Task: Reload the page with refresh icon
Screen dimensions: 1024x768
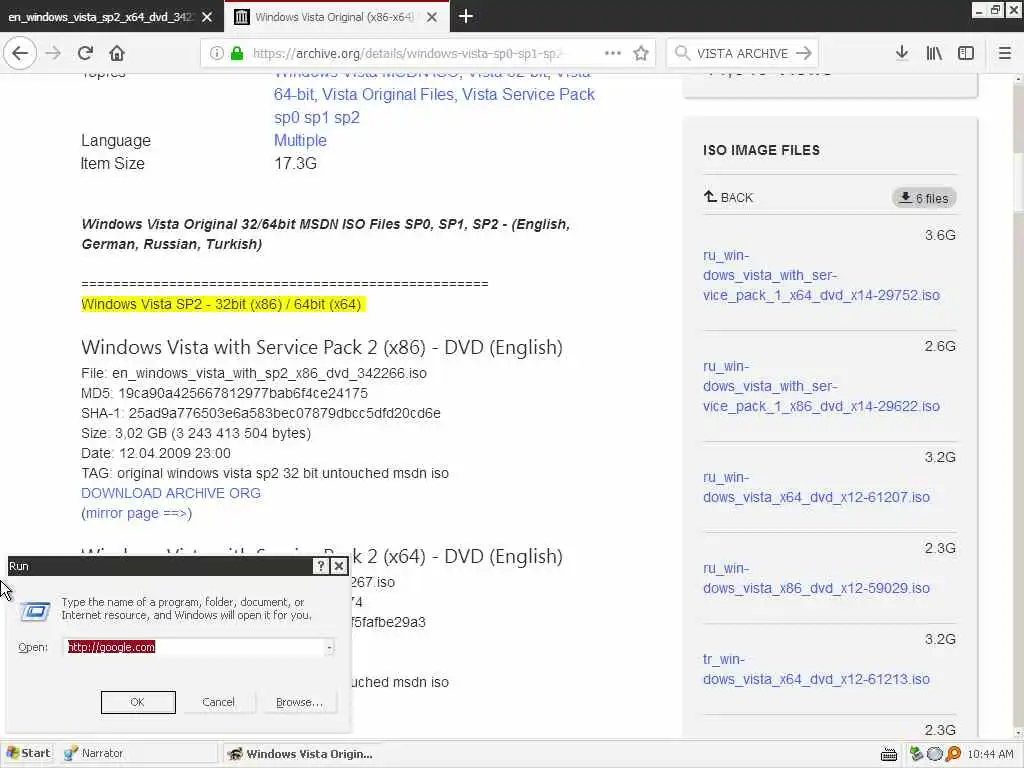Action: (x=85, y=53)
